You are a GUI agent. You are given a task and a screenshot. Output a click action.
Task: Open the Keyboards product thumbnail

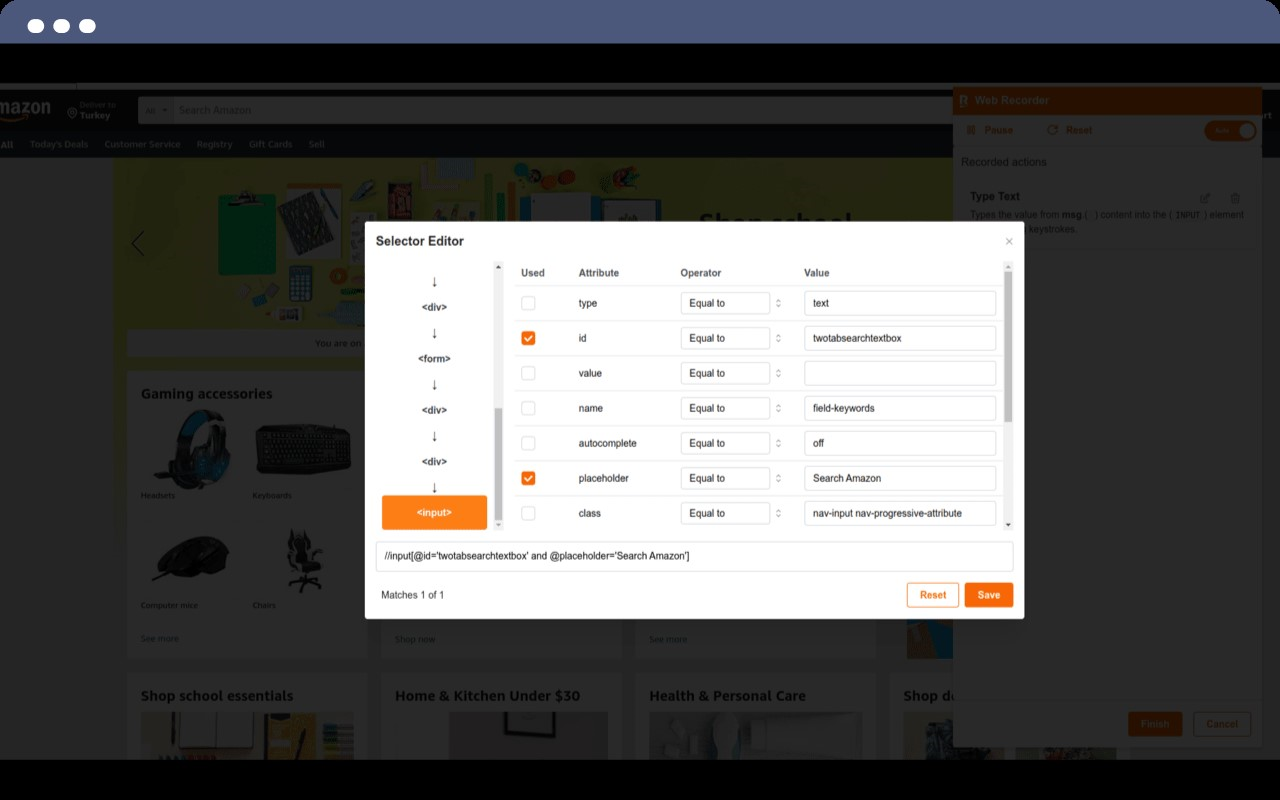tap(303, 447)
